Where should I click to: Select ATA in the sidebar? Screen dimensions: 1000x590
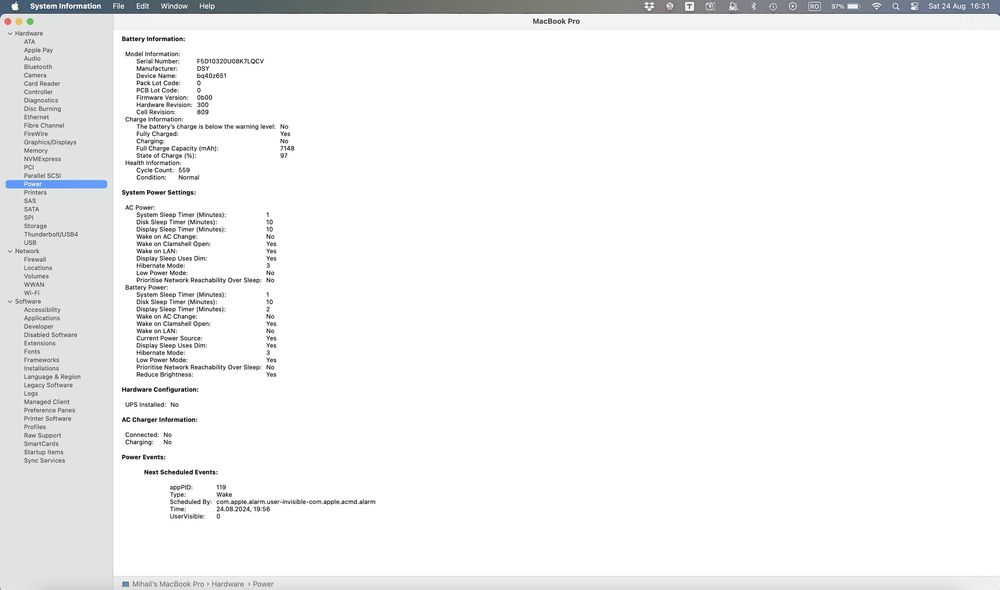[29, 41]
